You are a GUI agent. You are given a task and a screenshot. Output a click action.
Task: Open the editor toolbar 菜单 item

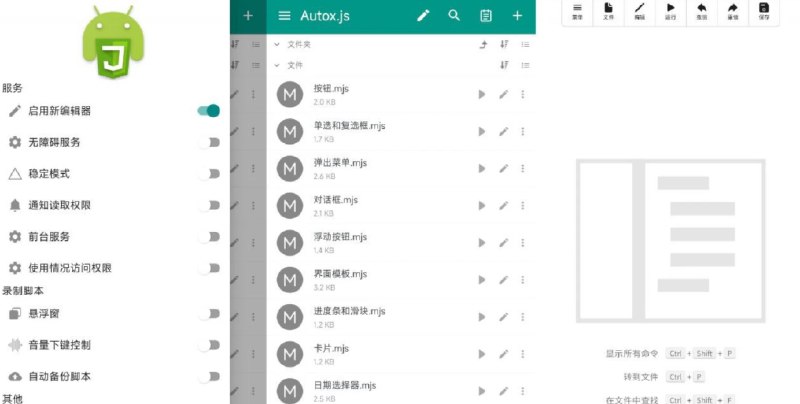[x=577, y=11]
